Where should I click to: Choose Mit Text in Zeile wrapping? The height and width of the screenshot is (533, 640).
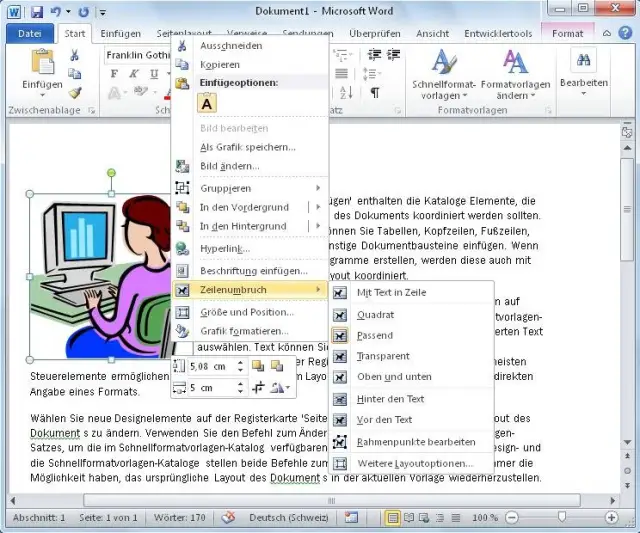(x=411, y=292)
